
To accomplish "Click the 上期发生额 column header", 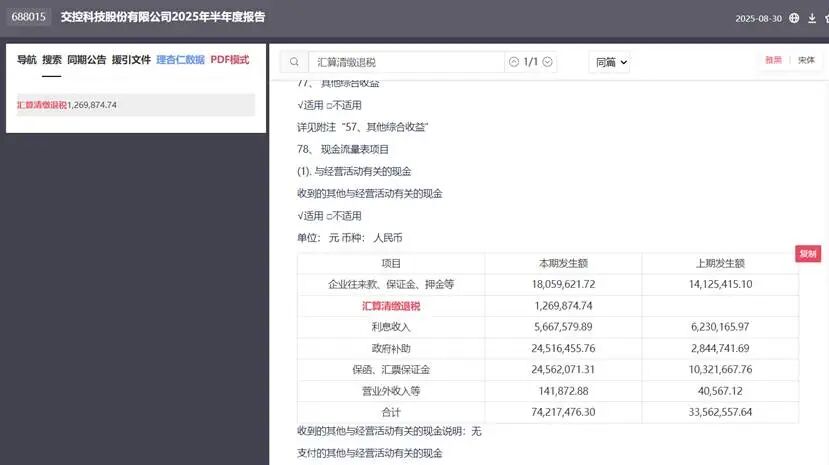I will coord(720,263).
